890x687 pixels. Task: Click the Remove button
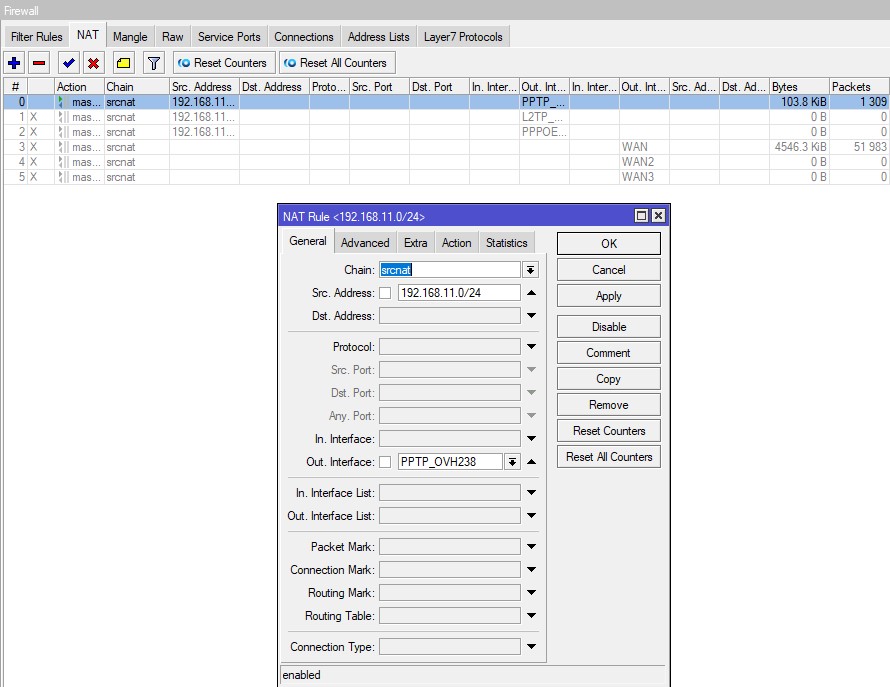(x=608, y=405)
